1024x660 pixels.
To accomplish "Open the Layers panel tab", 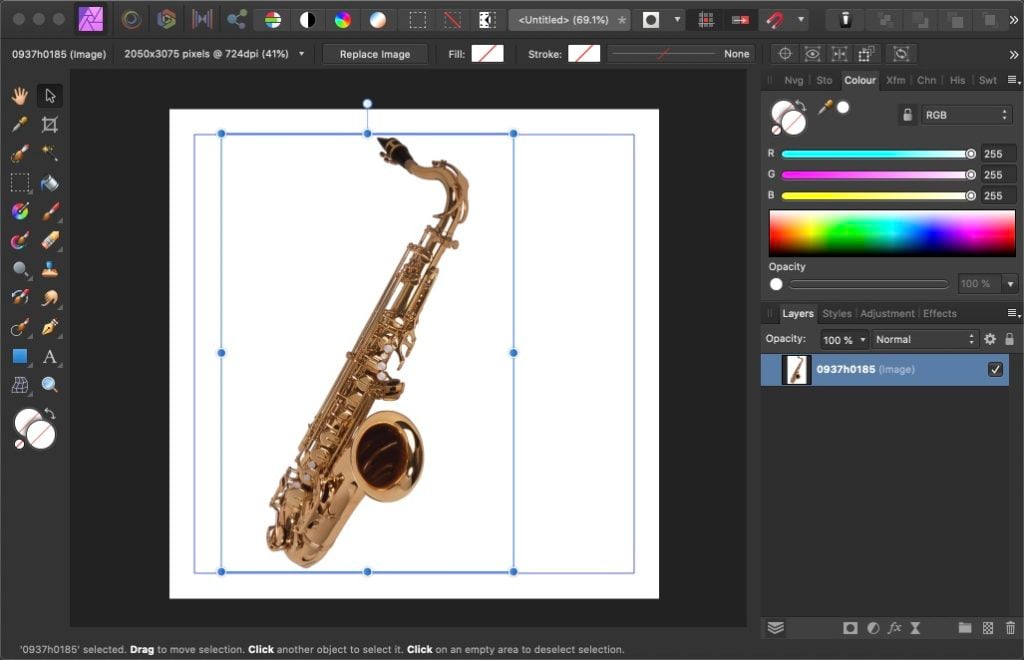I will coord(797,313).
